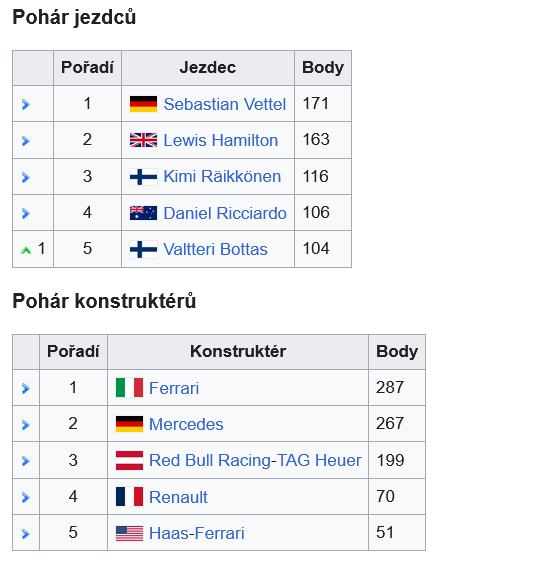This screenshot has height=567, width=545.
Task: Click the Konstruktér column header
Action: click(238, 351)
